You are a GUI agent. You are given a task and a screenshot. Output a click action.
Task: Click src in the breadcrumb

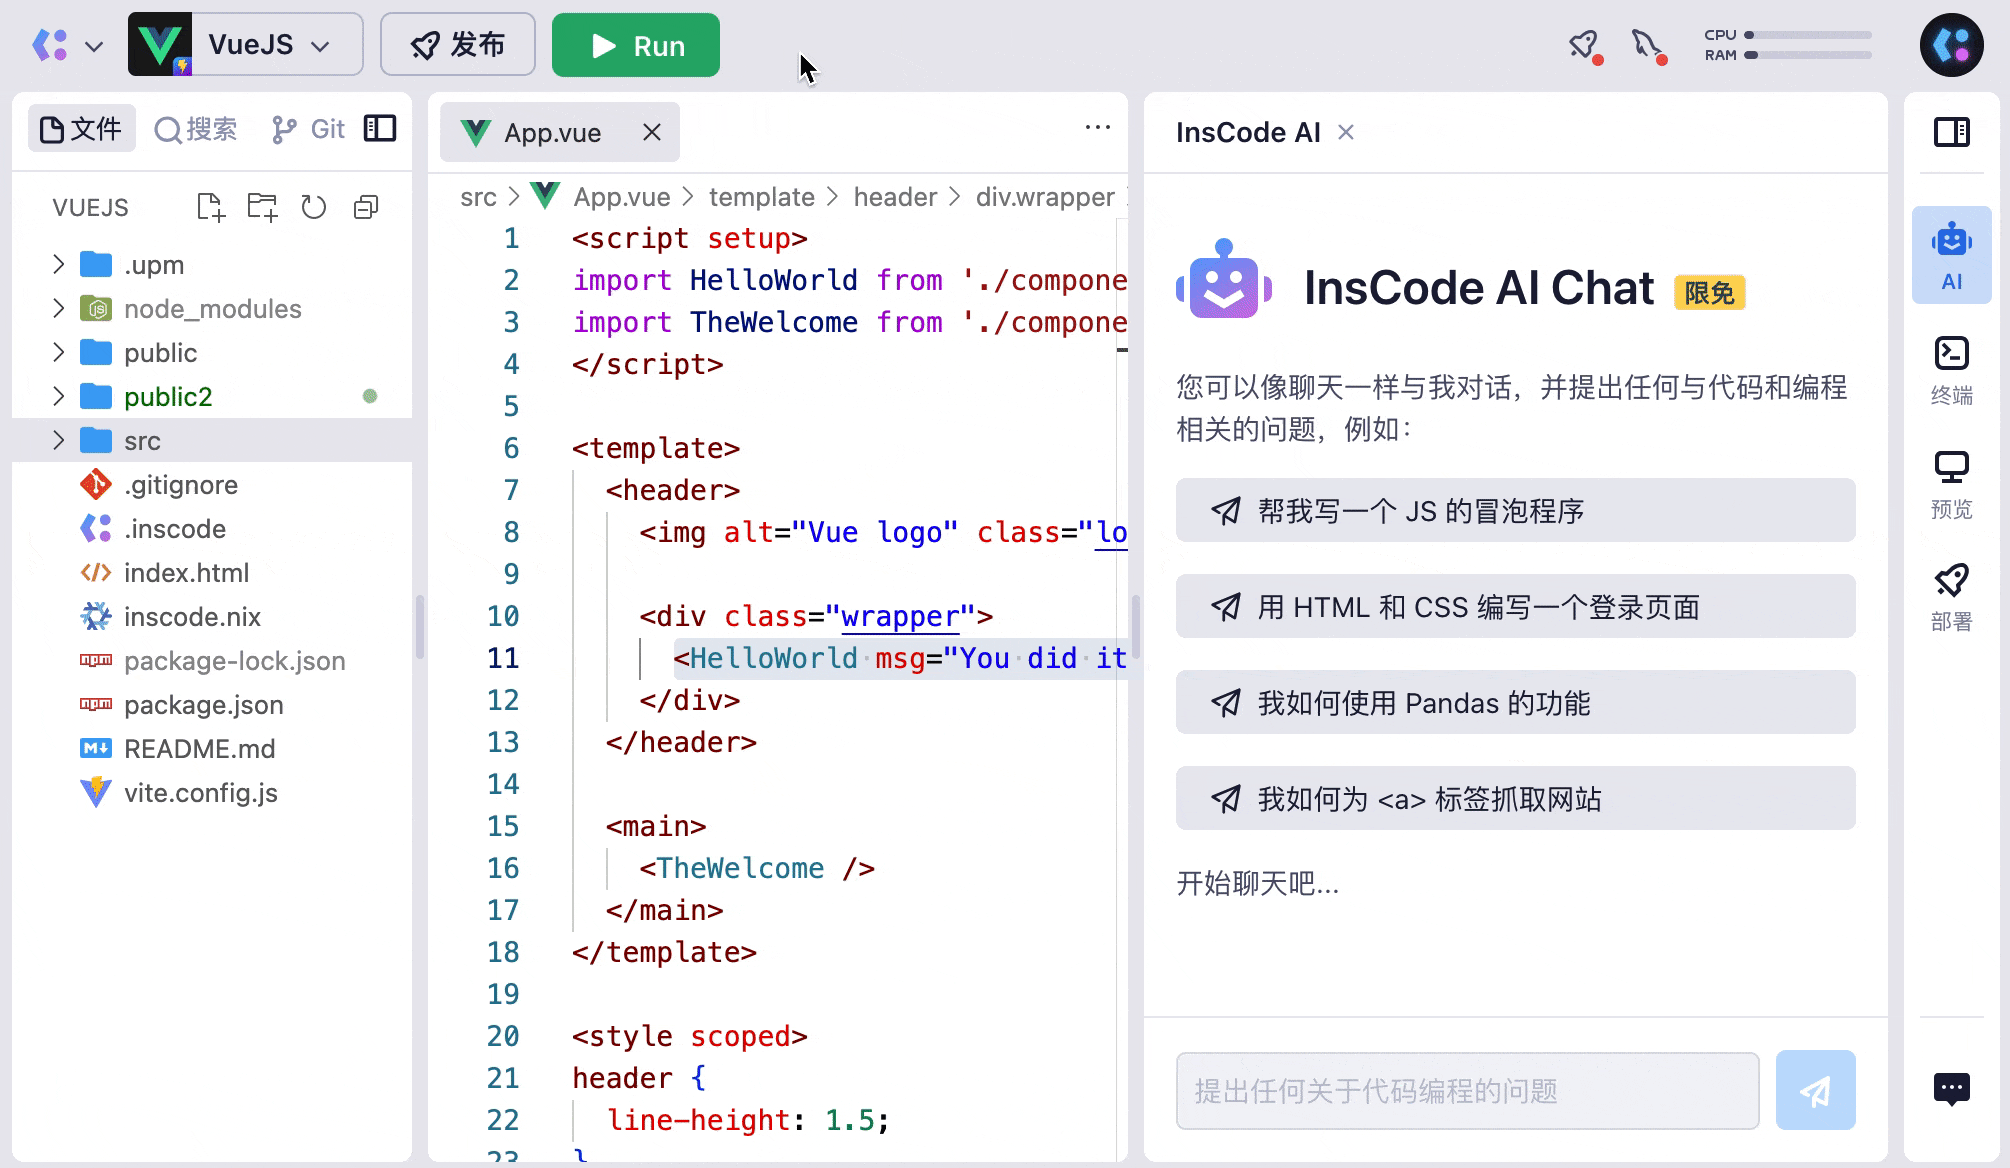point(478,197)
